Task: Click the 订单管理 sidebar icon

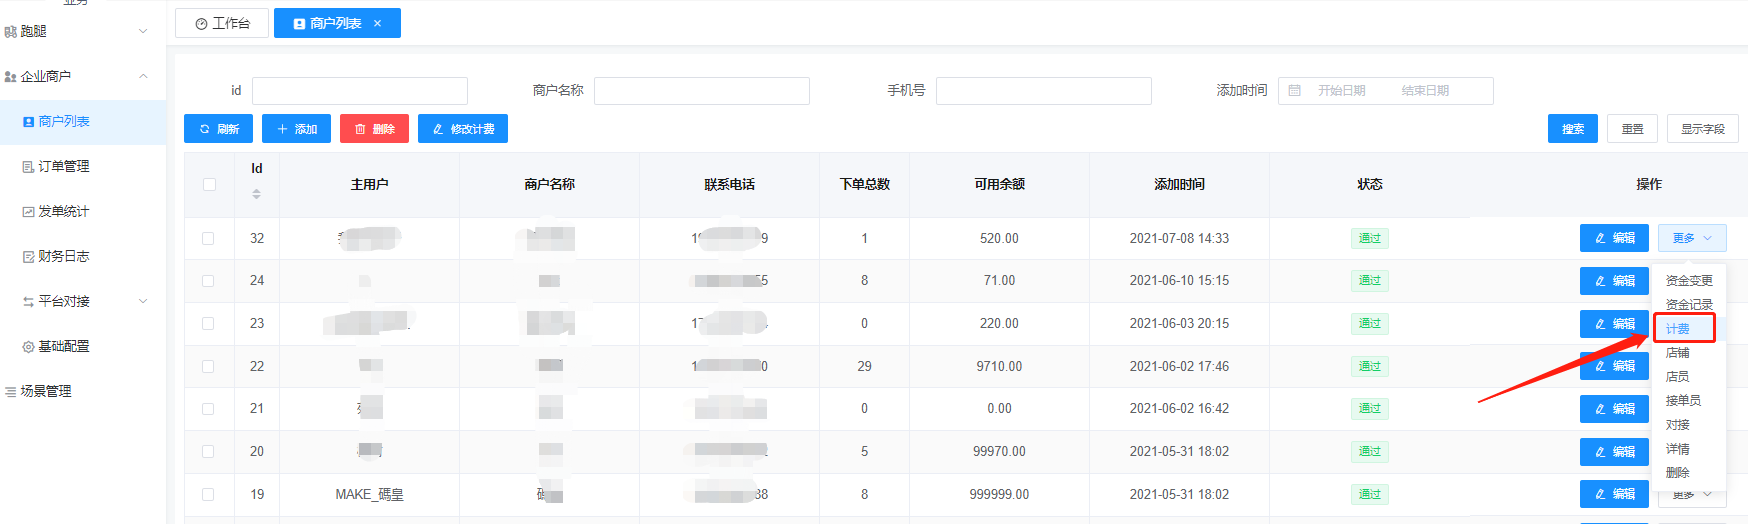Action: pos(28,167)
